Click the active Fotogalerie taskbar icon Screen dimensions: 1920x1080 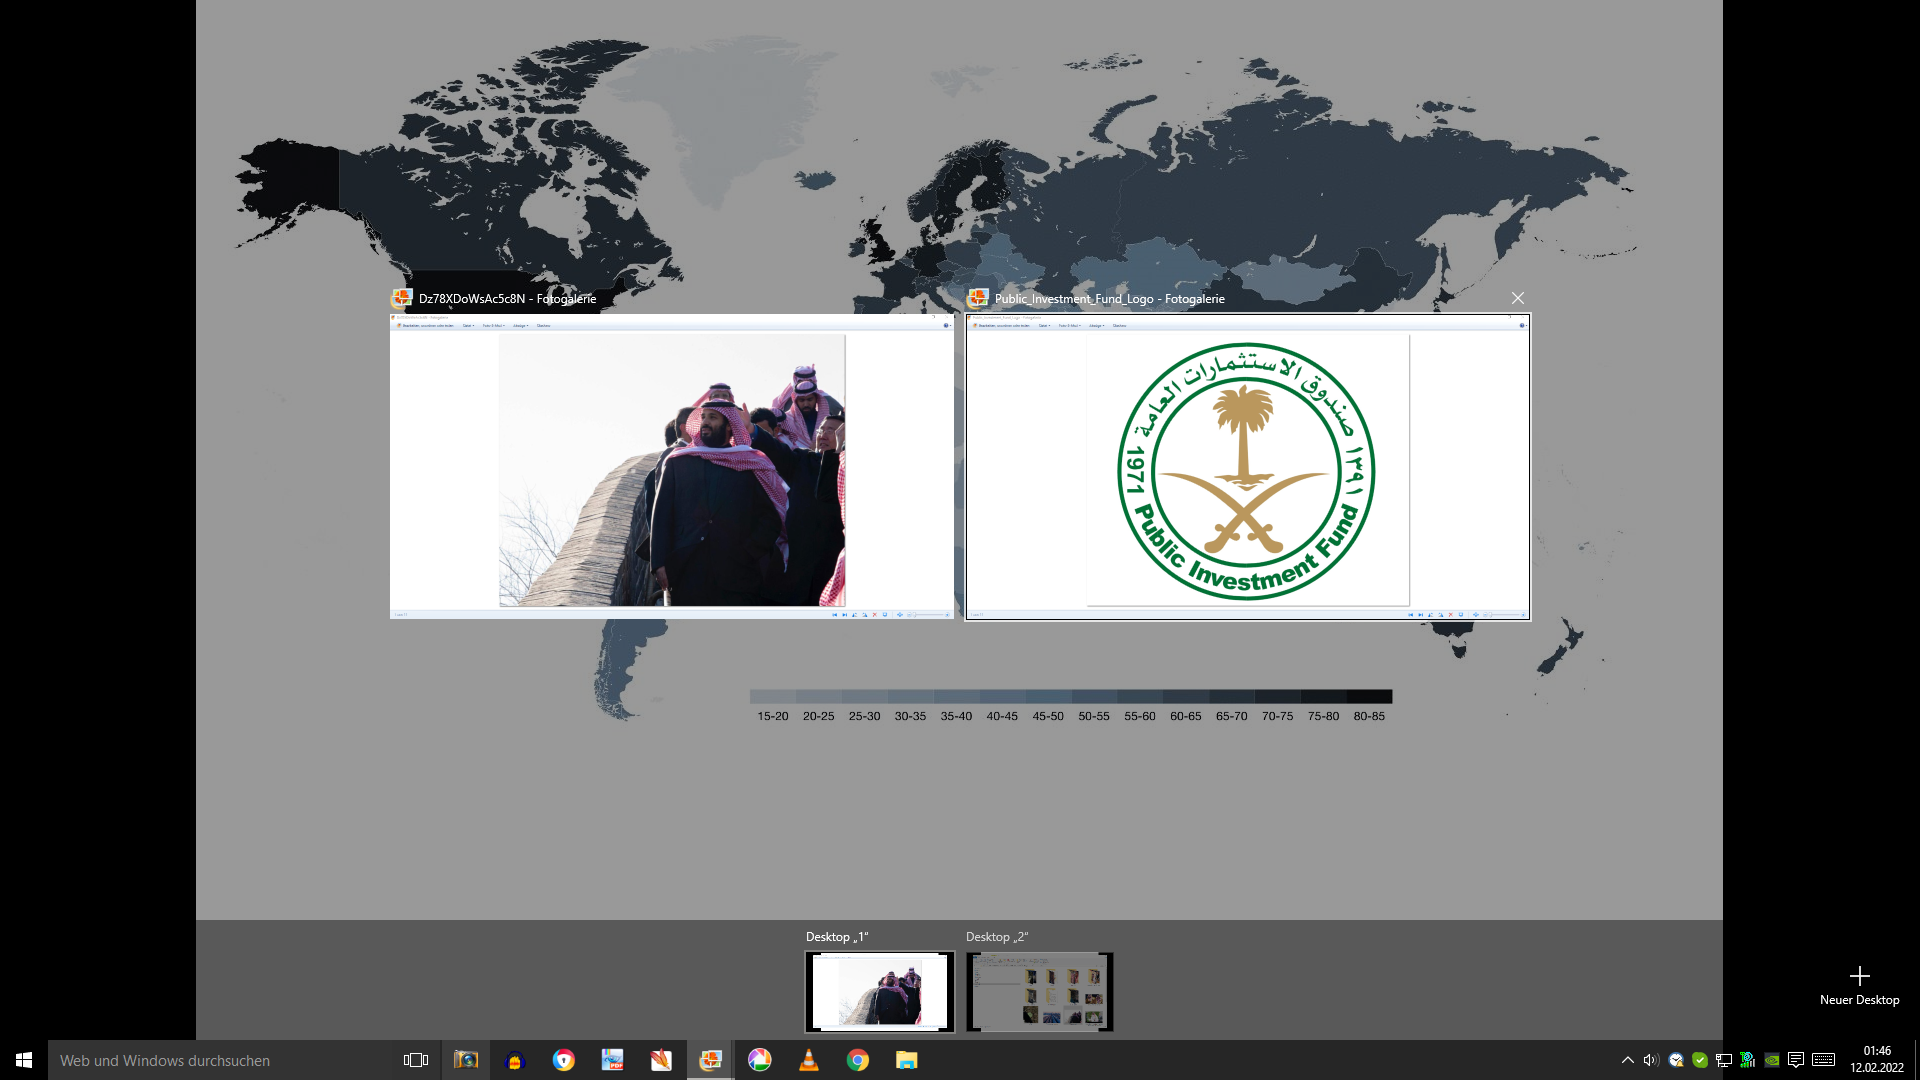pos(710,1060)
